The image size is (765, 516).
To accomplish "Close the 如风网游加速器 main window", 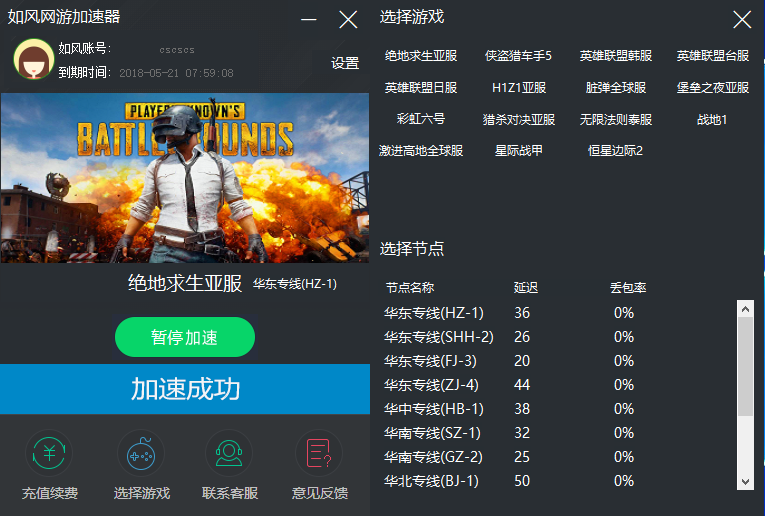I will click(x=348, y=20).
